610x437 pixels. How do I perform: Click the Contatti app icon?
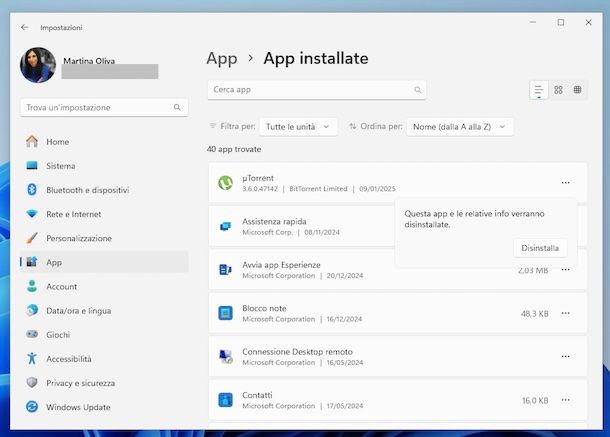click(x=225, y=400)
